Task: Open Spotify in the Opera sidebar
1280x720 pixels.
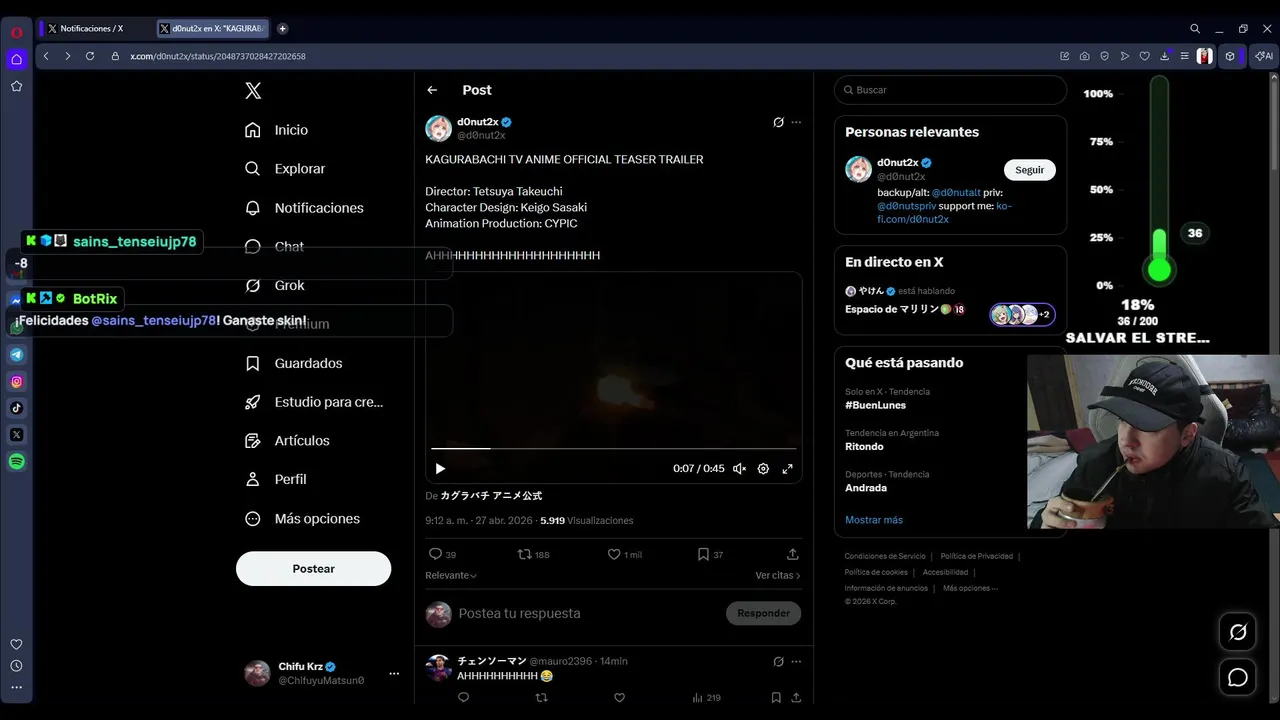Action: point(17,461)
